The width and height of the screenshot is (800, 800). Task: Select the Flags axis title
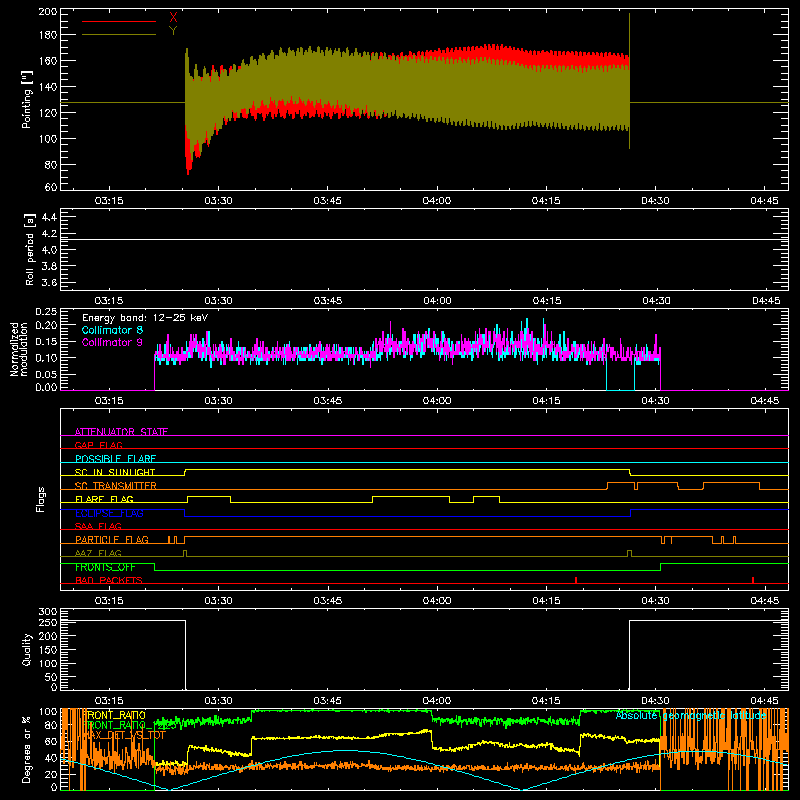pos(40,499)
